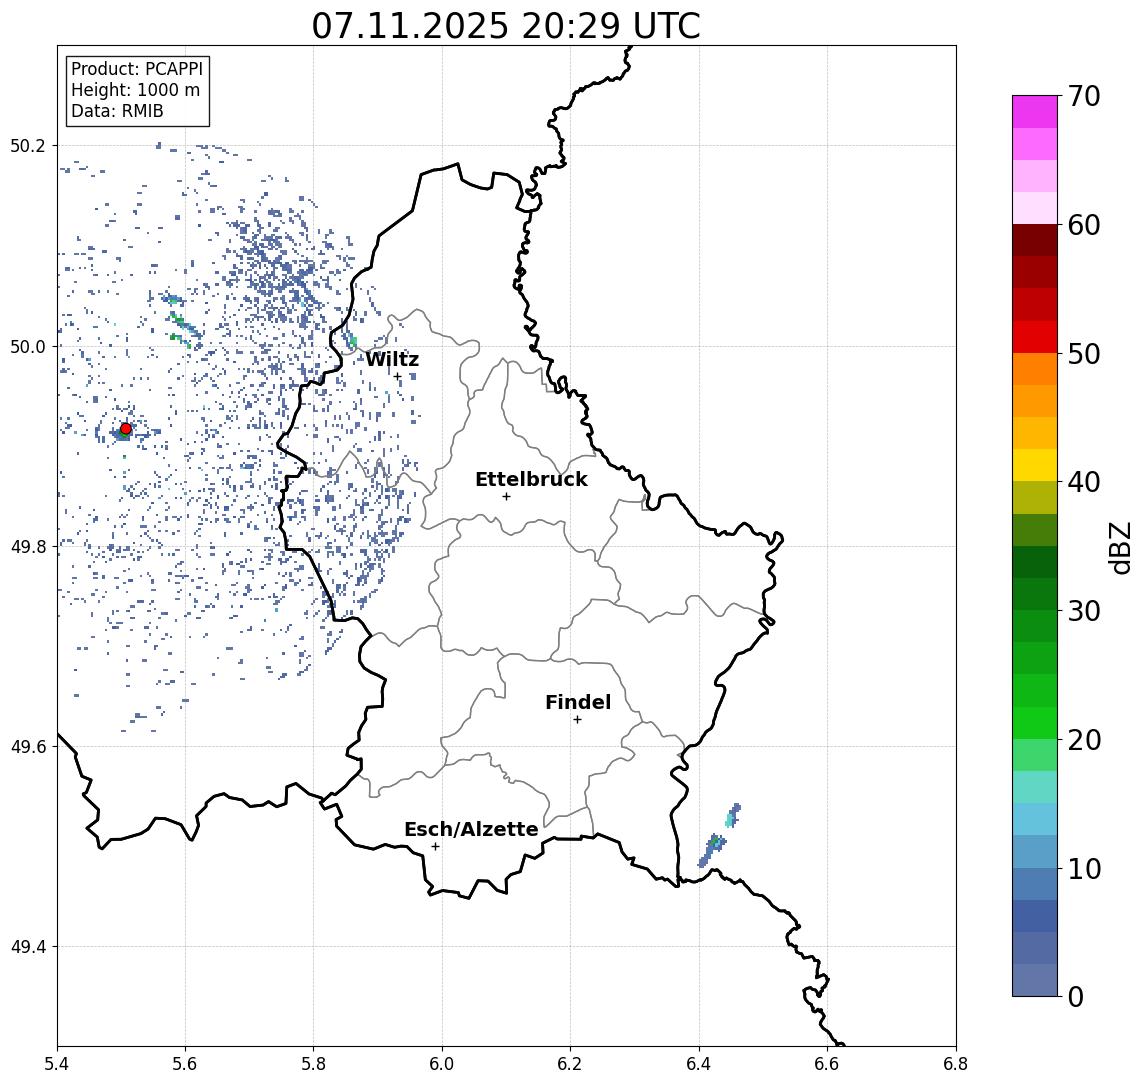Click the longitude axis label 5.4

pyautogui.click(x=57, y=1063)
